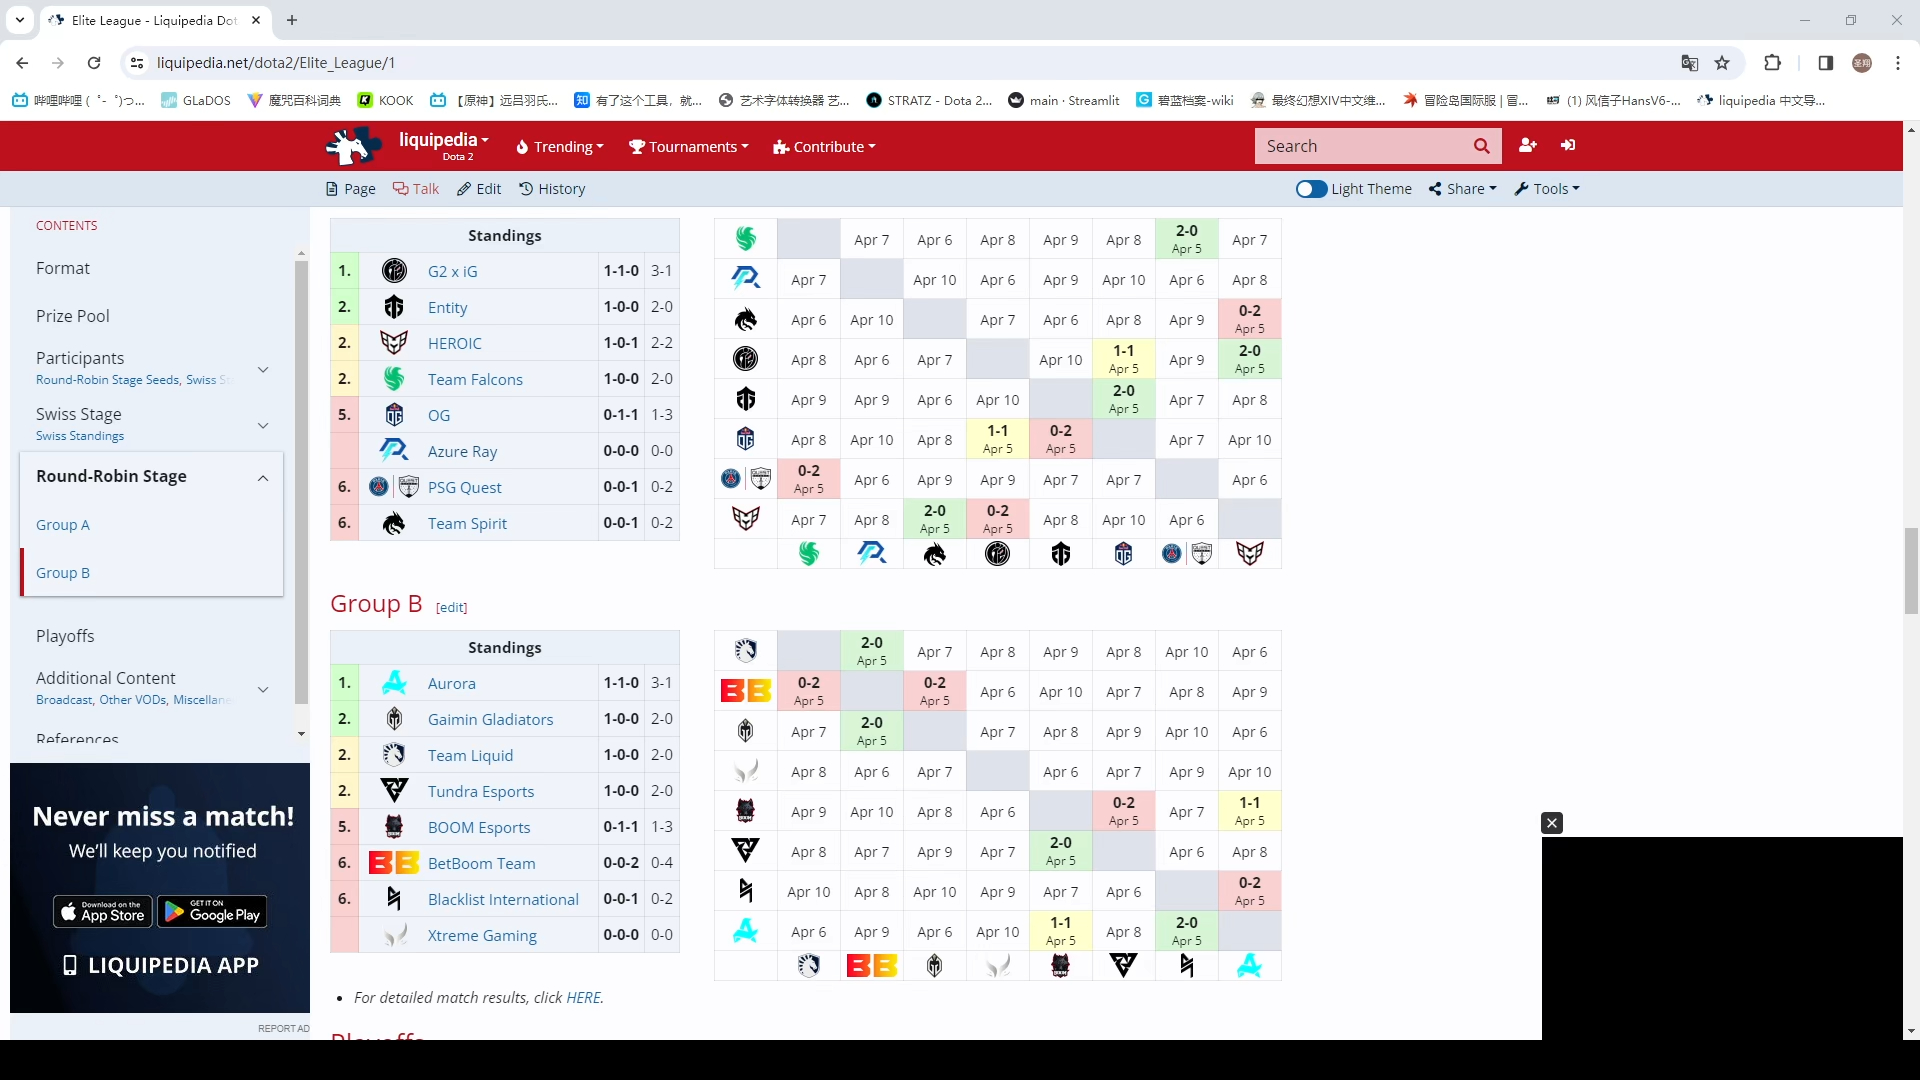Viewport: 1920px width, 1080px height.
Task: Bookmark this page with star icon
Action: click(x=1722, y=63)
